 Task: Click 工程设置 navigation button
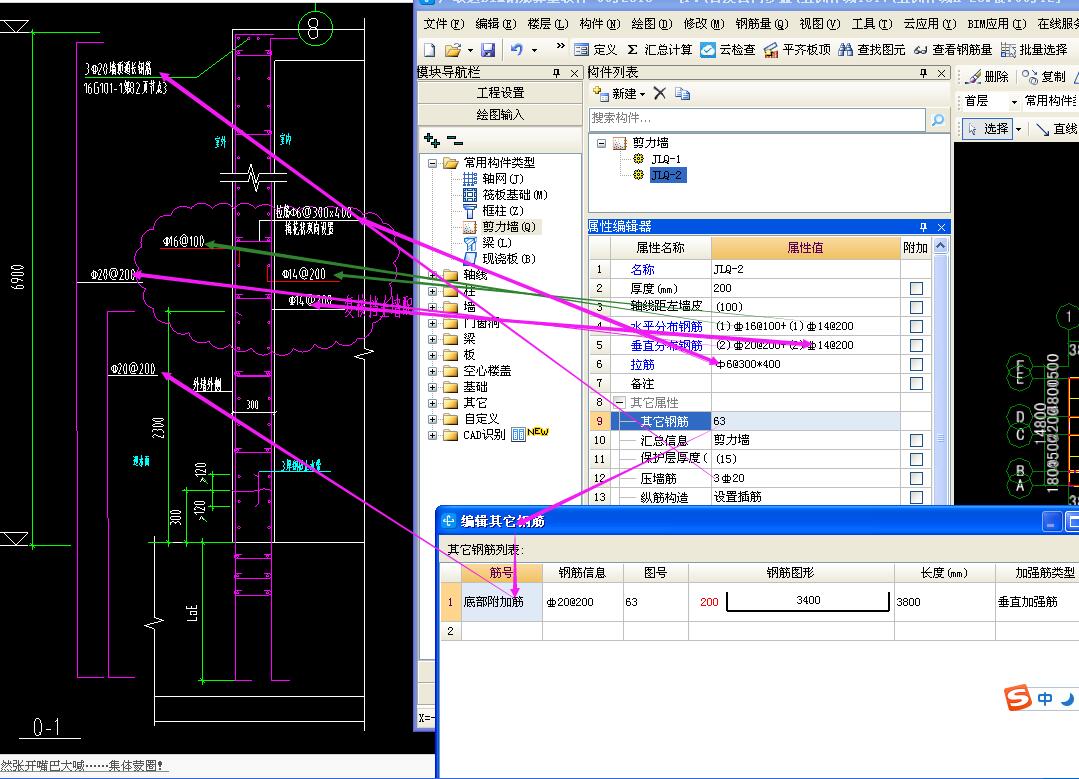tap(500, 92)
